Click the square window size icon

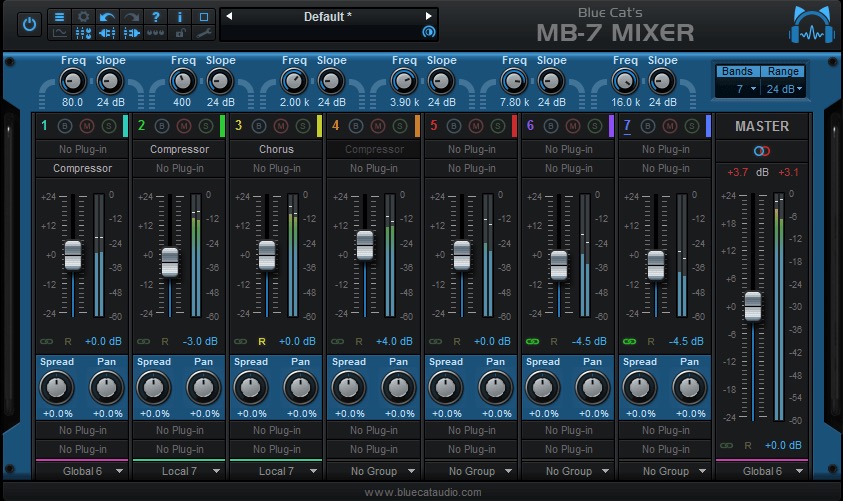pos(203,17)
